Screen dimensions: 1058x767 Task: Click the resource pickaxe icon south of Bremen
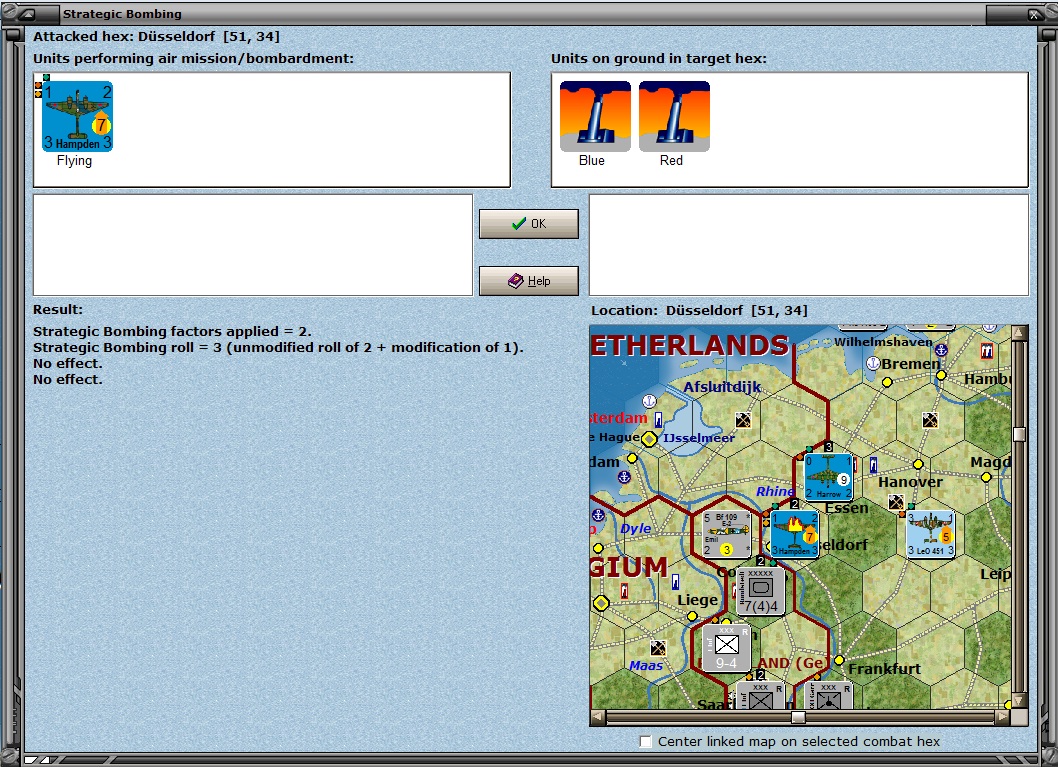tap(930, 420)
